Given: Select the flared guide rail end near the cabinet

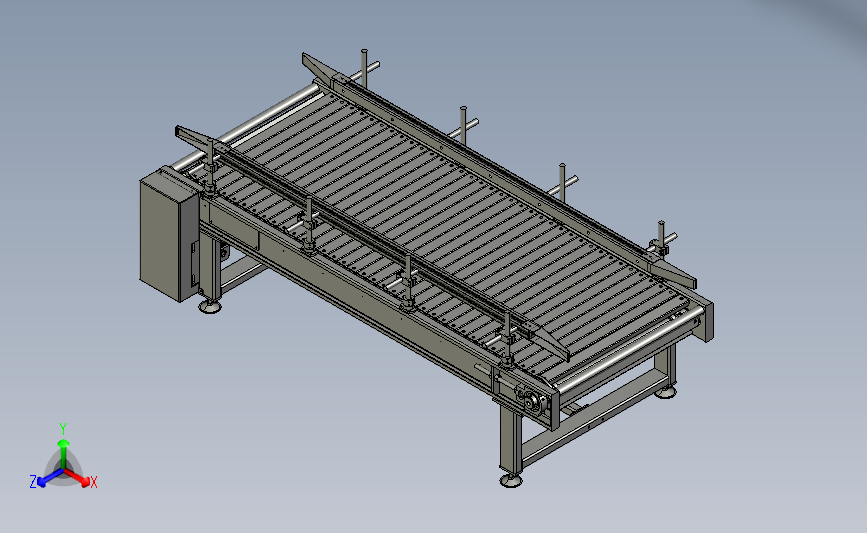Looking at the screenshot, I should click(195, 137).
